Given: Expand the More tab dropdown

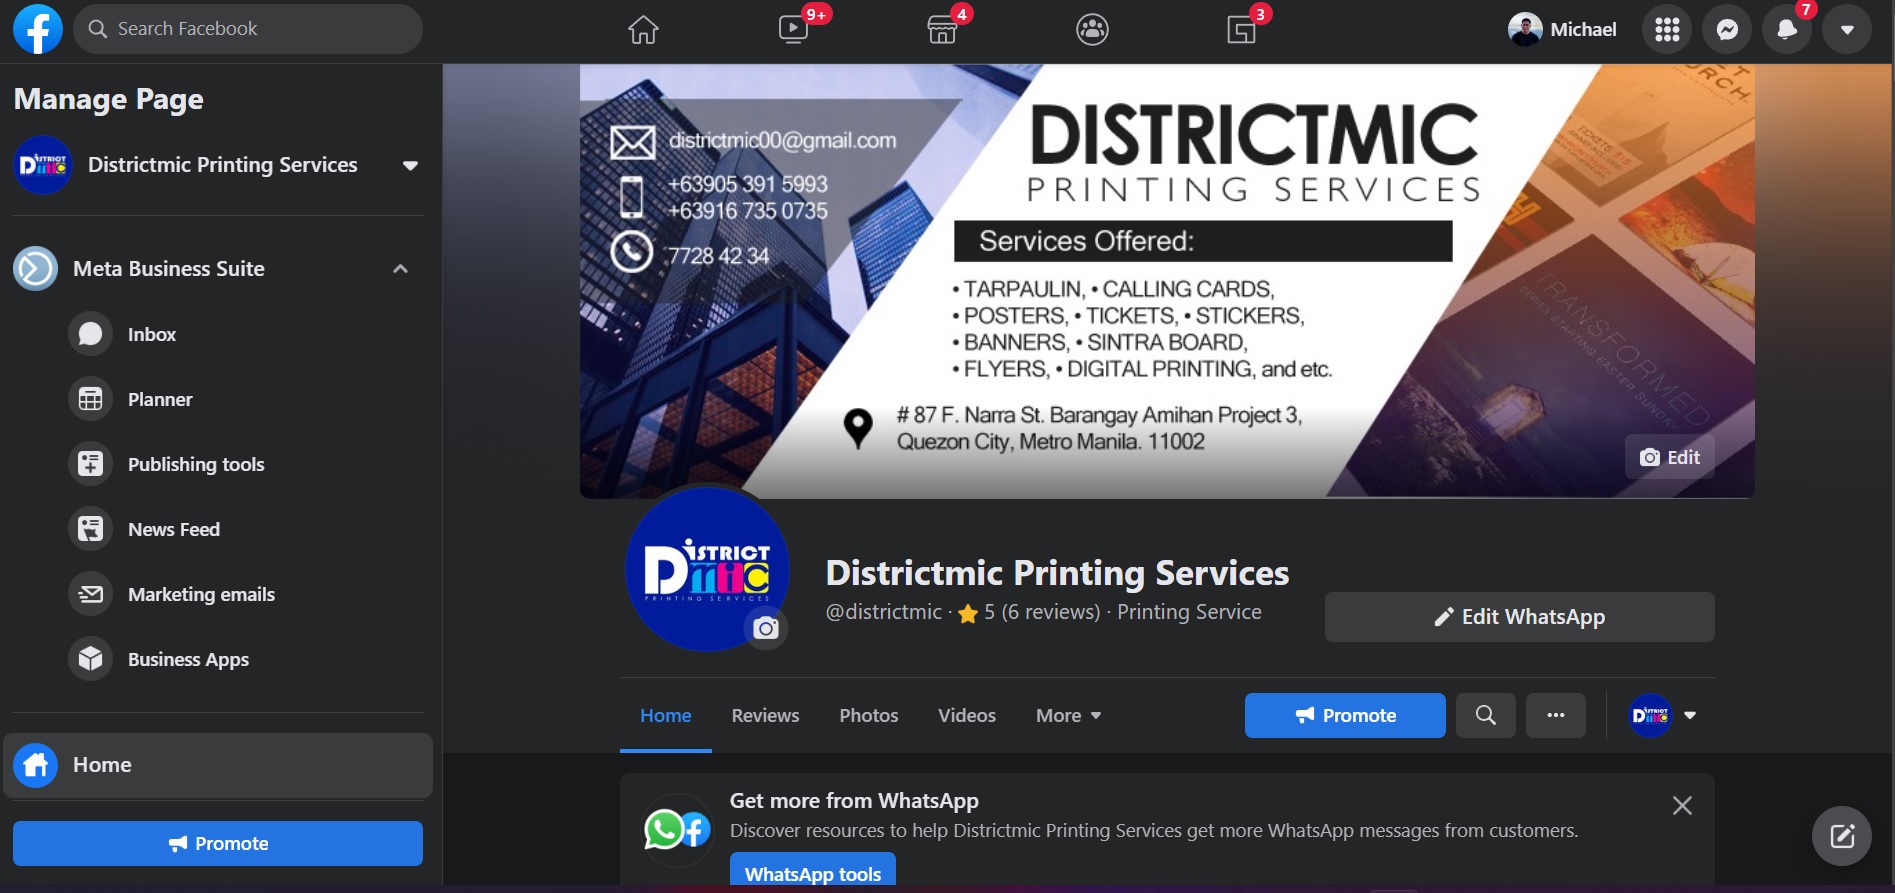Looking at the screenshot, I should (1068, 716).
